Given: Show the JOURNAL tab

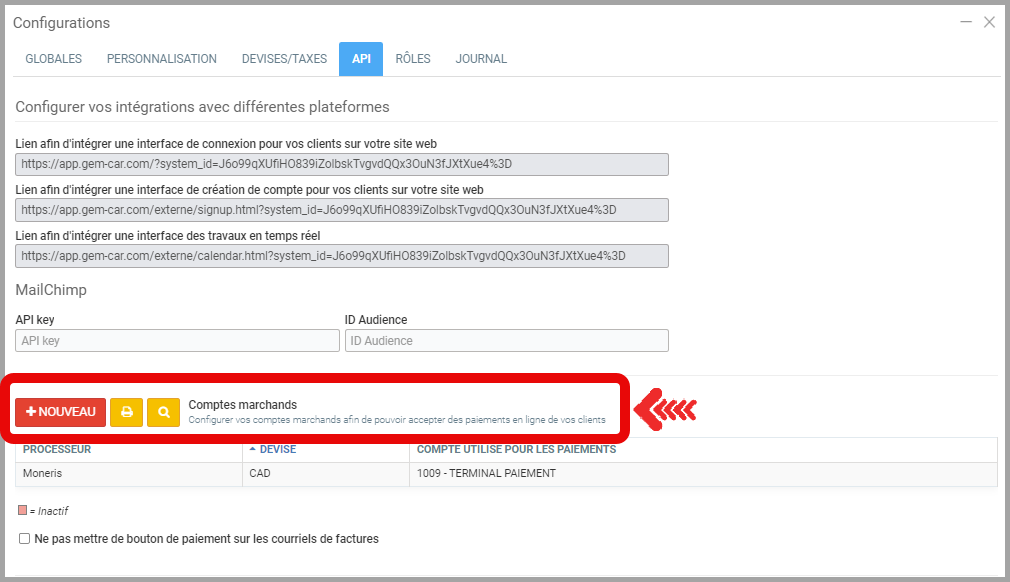Looking at the screenshot, I should pyautogui.click(x=481, y=59).
